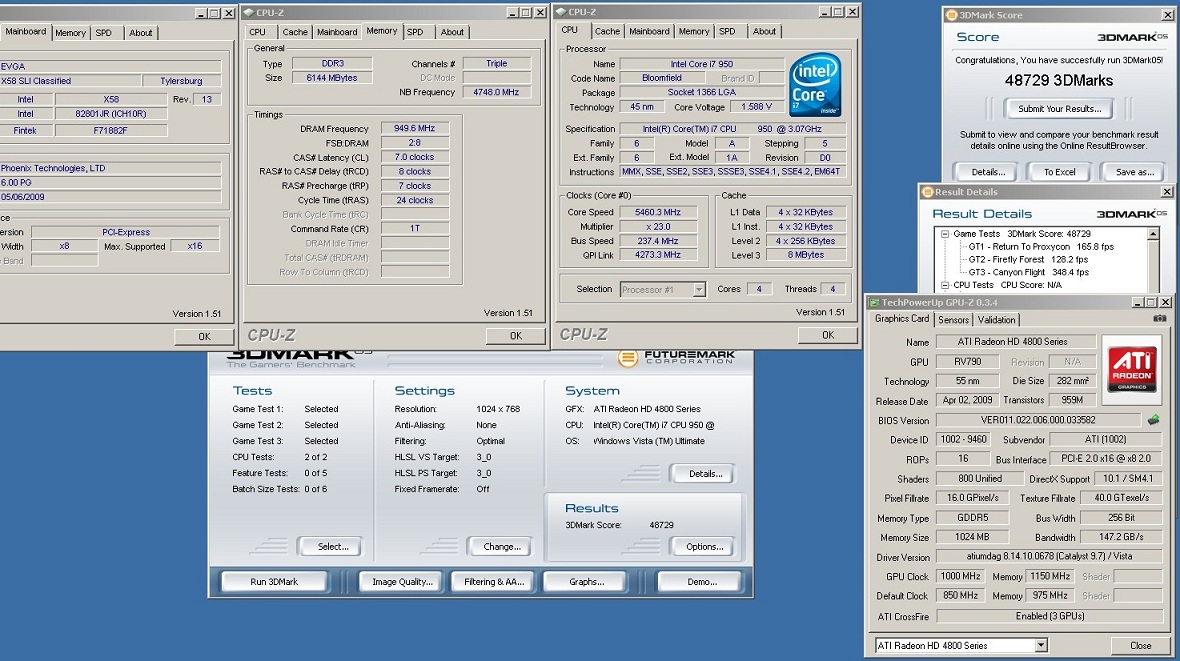Click To Excel button

[1059, 172]
